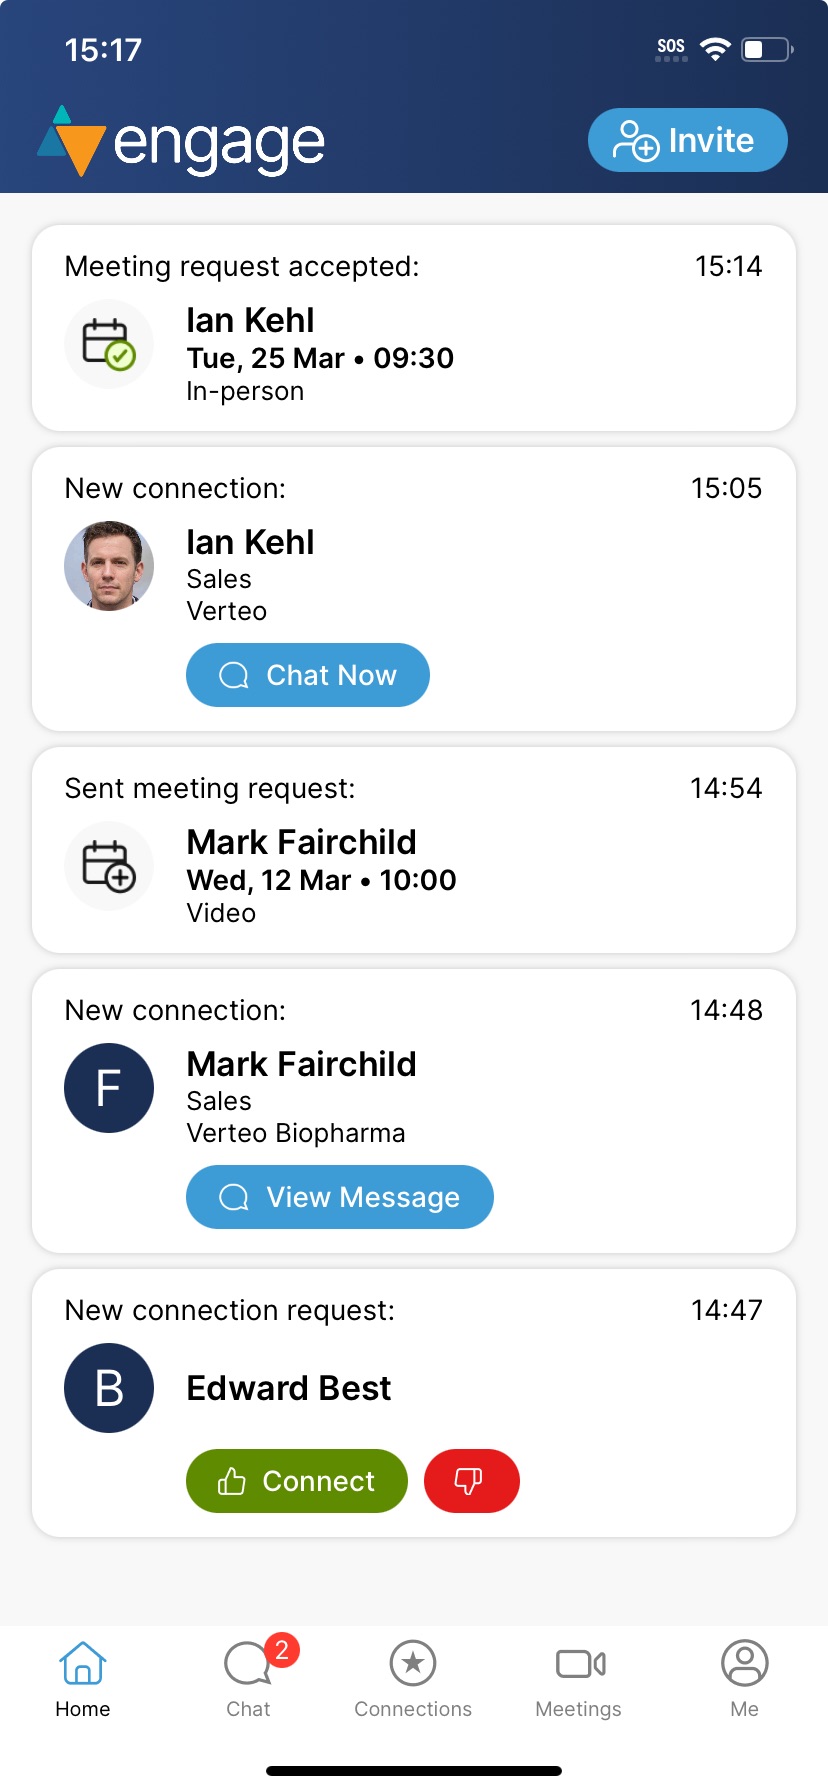Tap the accepted meeting calendar icon

tap(109, 344)
